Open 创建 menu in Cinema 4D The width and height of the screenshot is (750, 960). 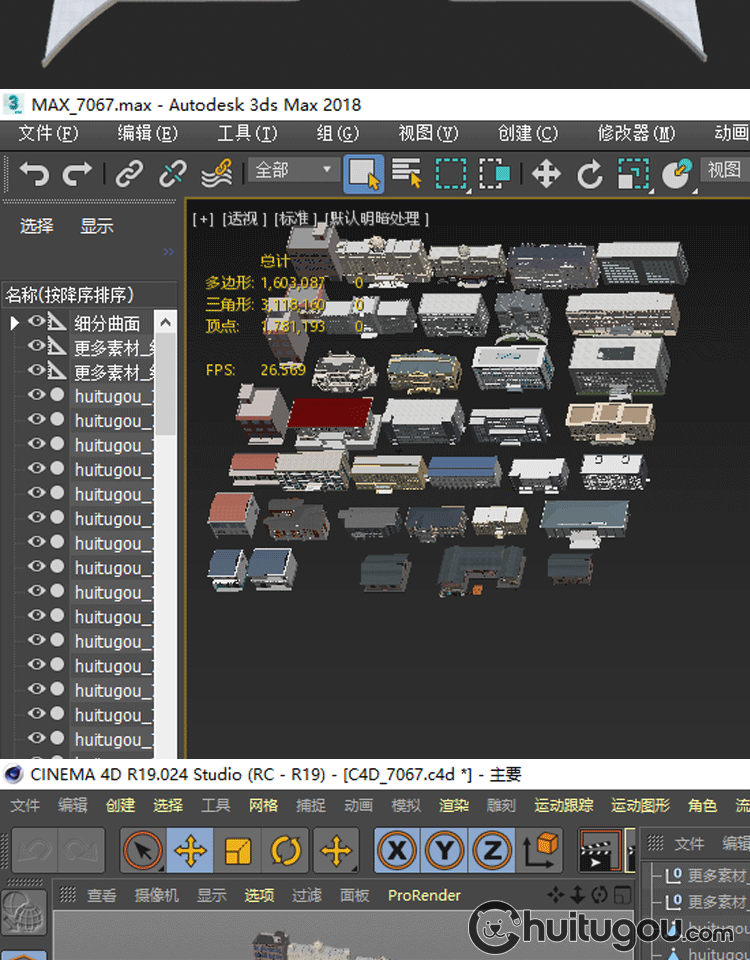[120, 805]
